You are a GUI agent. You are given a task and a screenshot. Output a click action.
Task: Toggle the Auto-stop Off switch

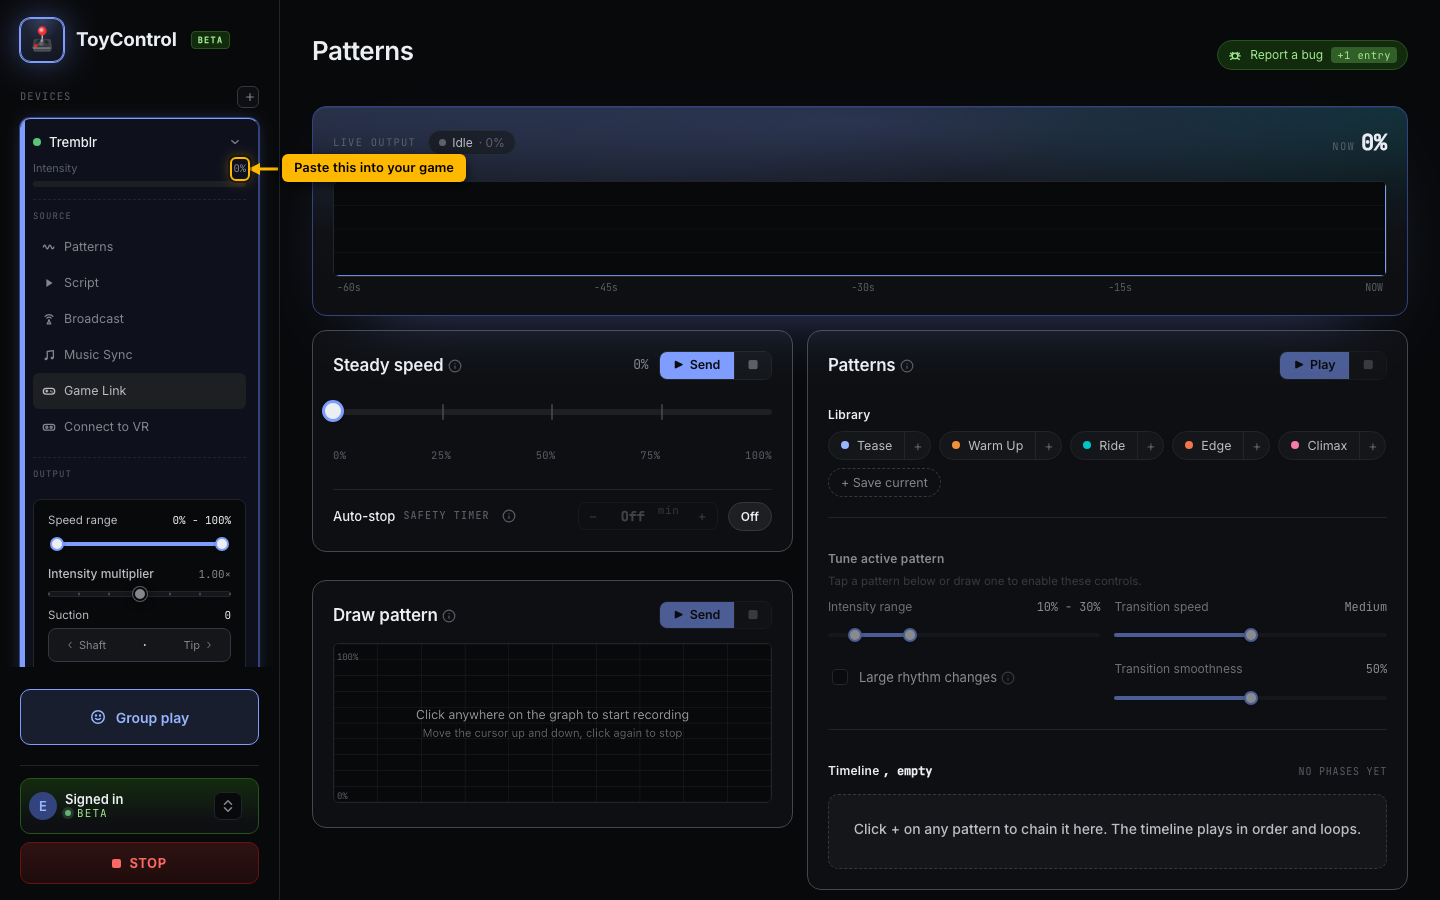pyautogui.click(x=750, y=516)
